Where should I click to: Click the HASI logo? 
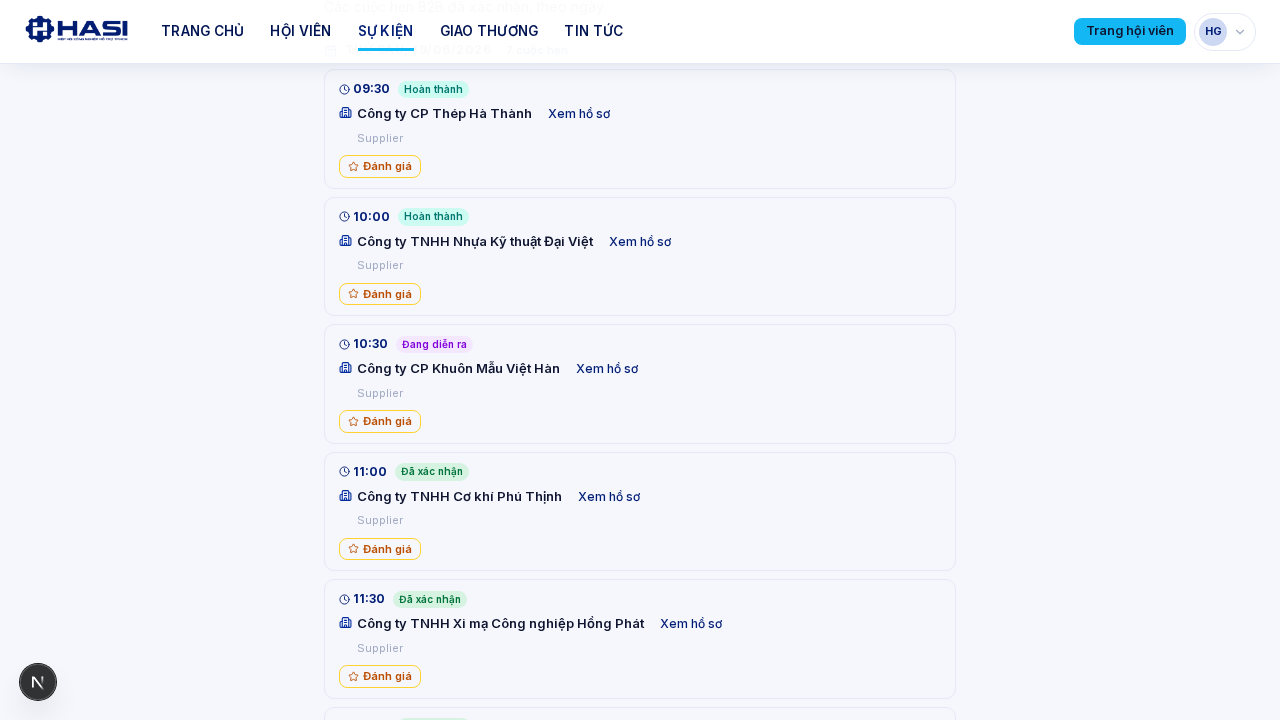pos(77,30)
